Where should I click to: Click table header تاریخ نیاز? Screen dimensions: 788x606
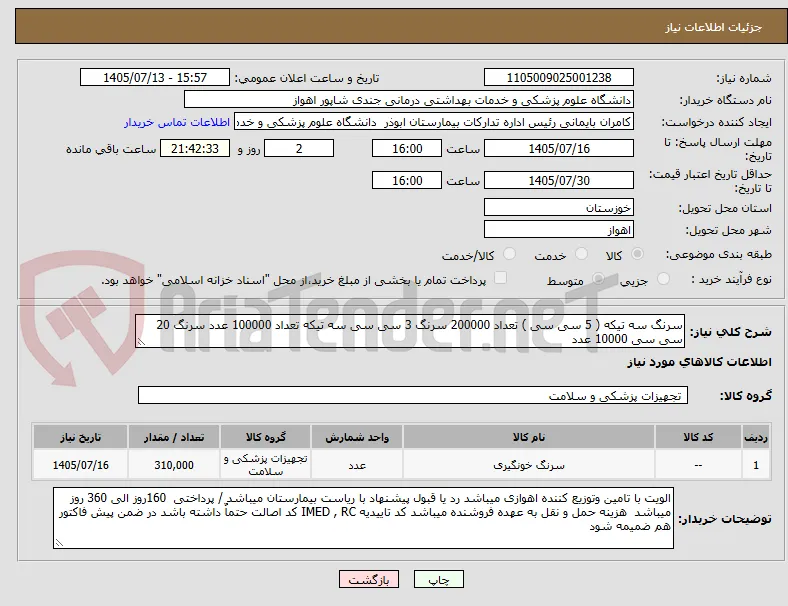click(x=80, y=437)
